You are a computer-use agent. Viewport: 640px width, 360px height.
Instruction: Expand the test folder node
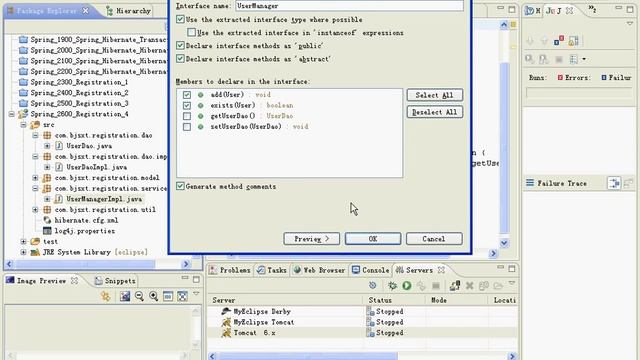24,241
